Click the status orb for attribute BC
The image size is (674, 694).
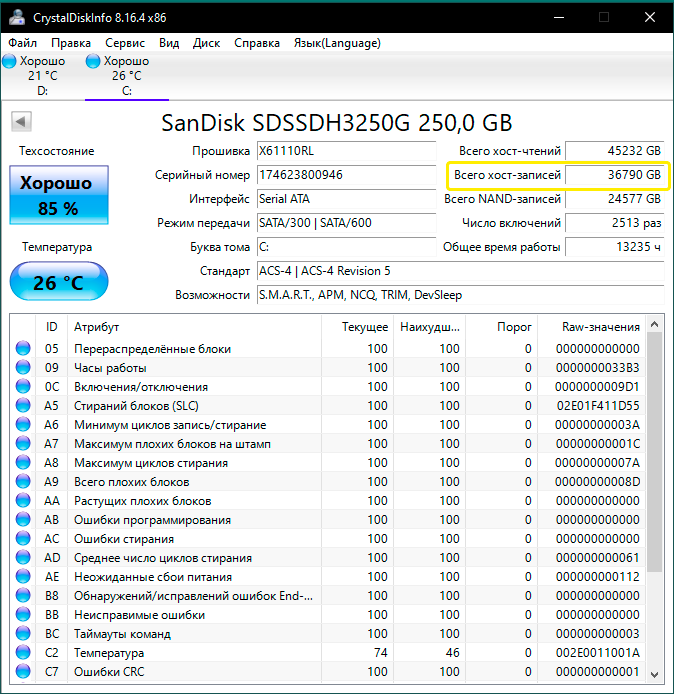pyautogui.click(x=23, y=634)
